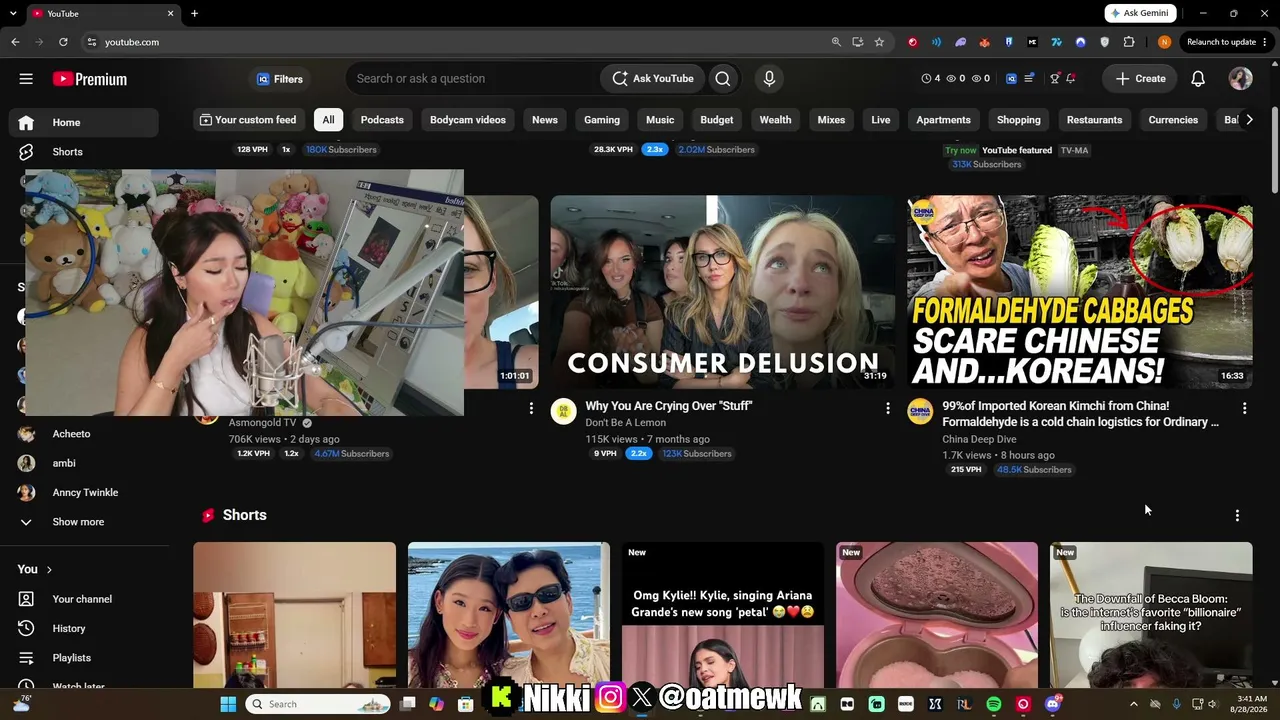Open the Consumer Delusion video thumbnail
The image size is (1280, 720).
pyautogui.click(x=722, y=291)
